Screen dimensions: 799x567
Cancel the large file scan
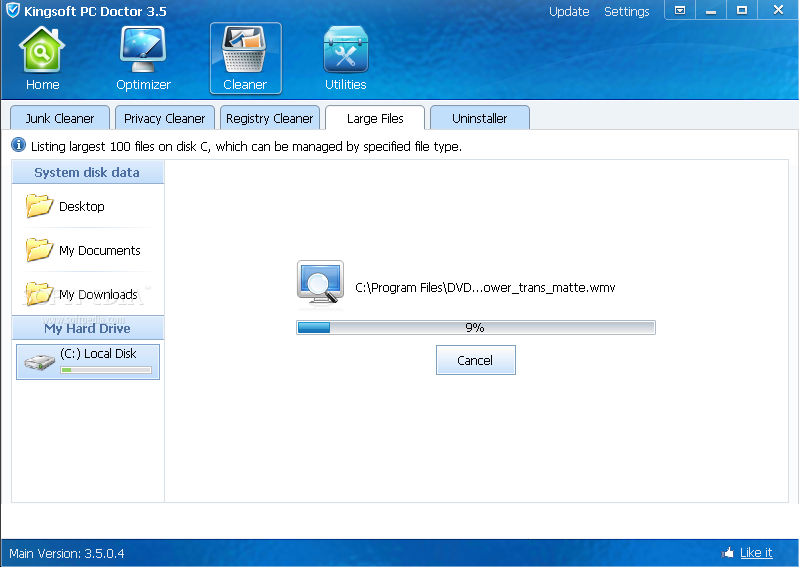click(x=475, y=360)
